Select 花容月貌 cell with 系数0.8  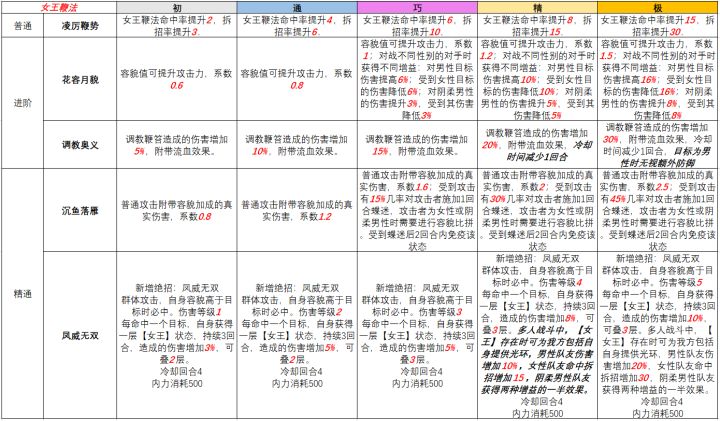tap(297, 79)
